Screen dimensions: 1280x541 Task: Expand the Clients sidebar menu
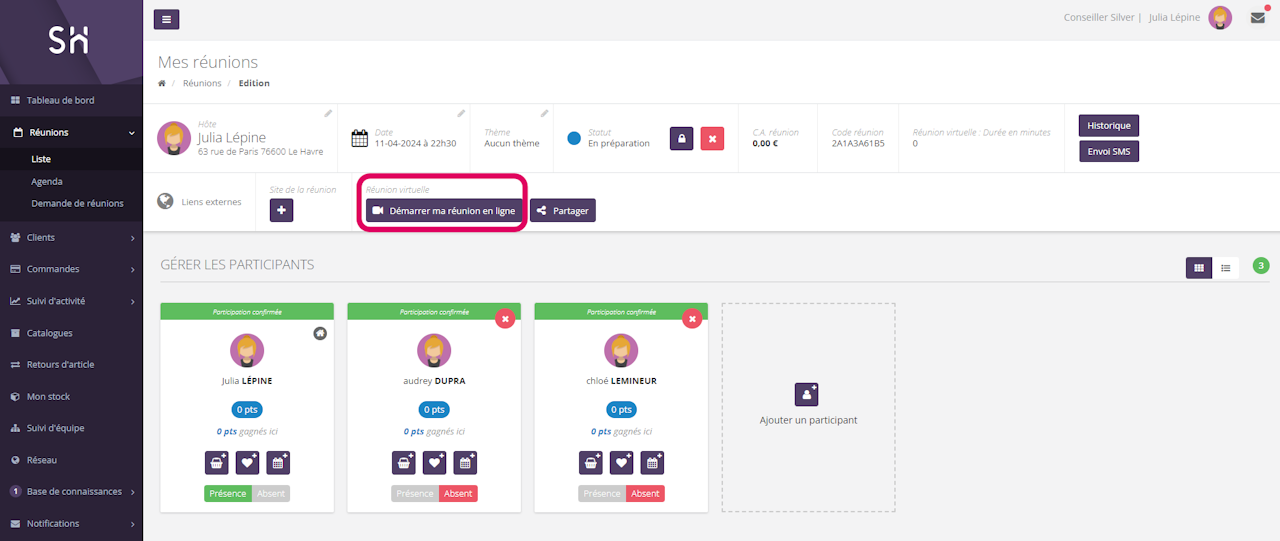pyautogui.click(x=70, y=237)
